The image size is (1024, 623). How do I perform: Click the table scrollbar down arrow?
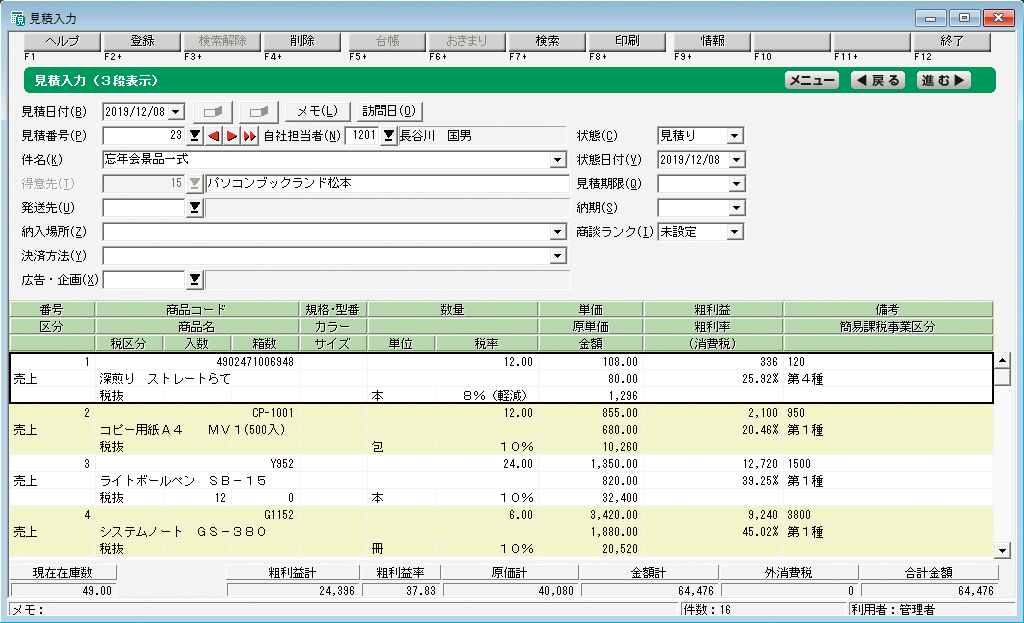[x=1002, y=551]
